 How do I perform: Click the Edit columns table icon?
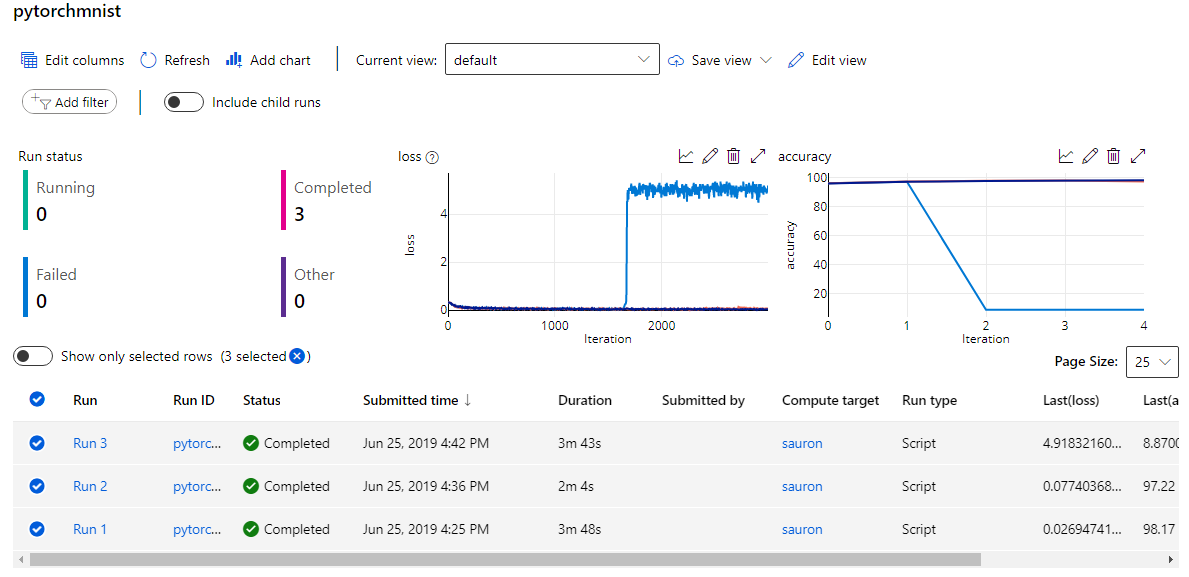[29, 60]
